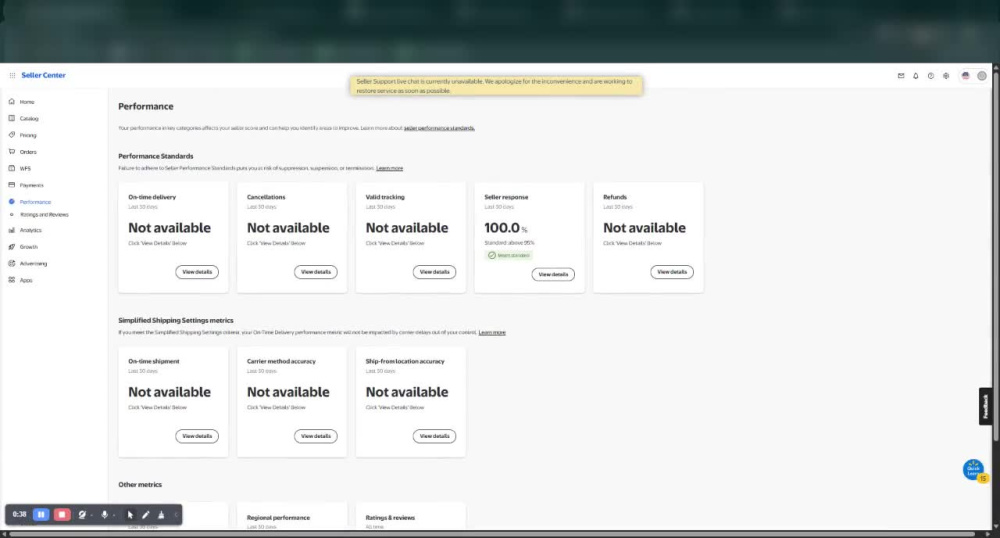View details for Ship-from location accuracy
The width and height of the screenshot is (1000, 538).
434,437
